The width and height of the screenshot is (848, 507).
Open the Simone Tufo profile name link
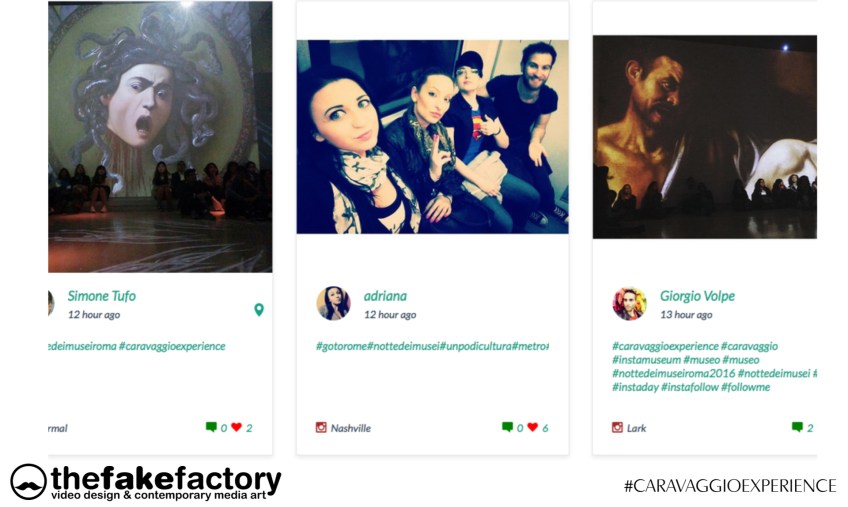pos(102,296)
